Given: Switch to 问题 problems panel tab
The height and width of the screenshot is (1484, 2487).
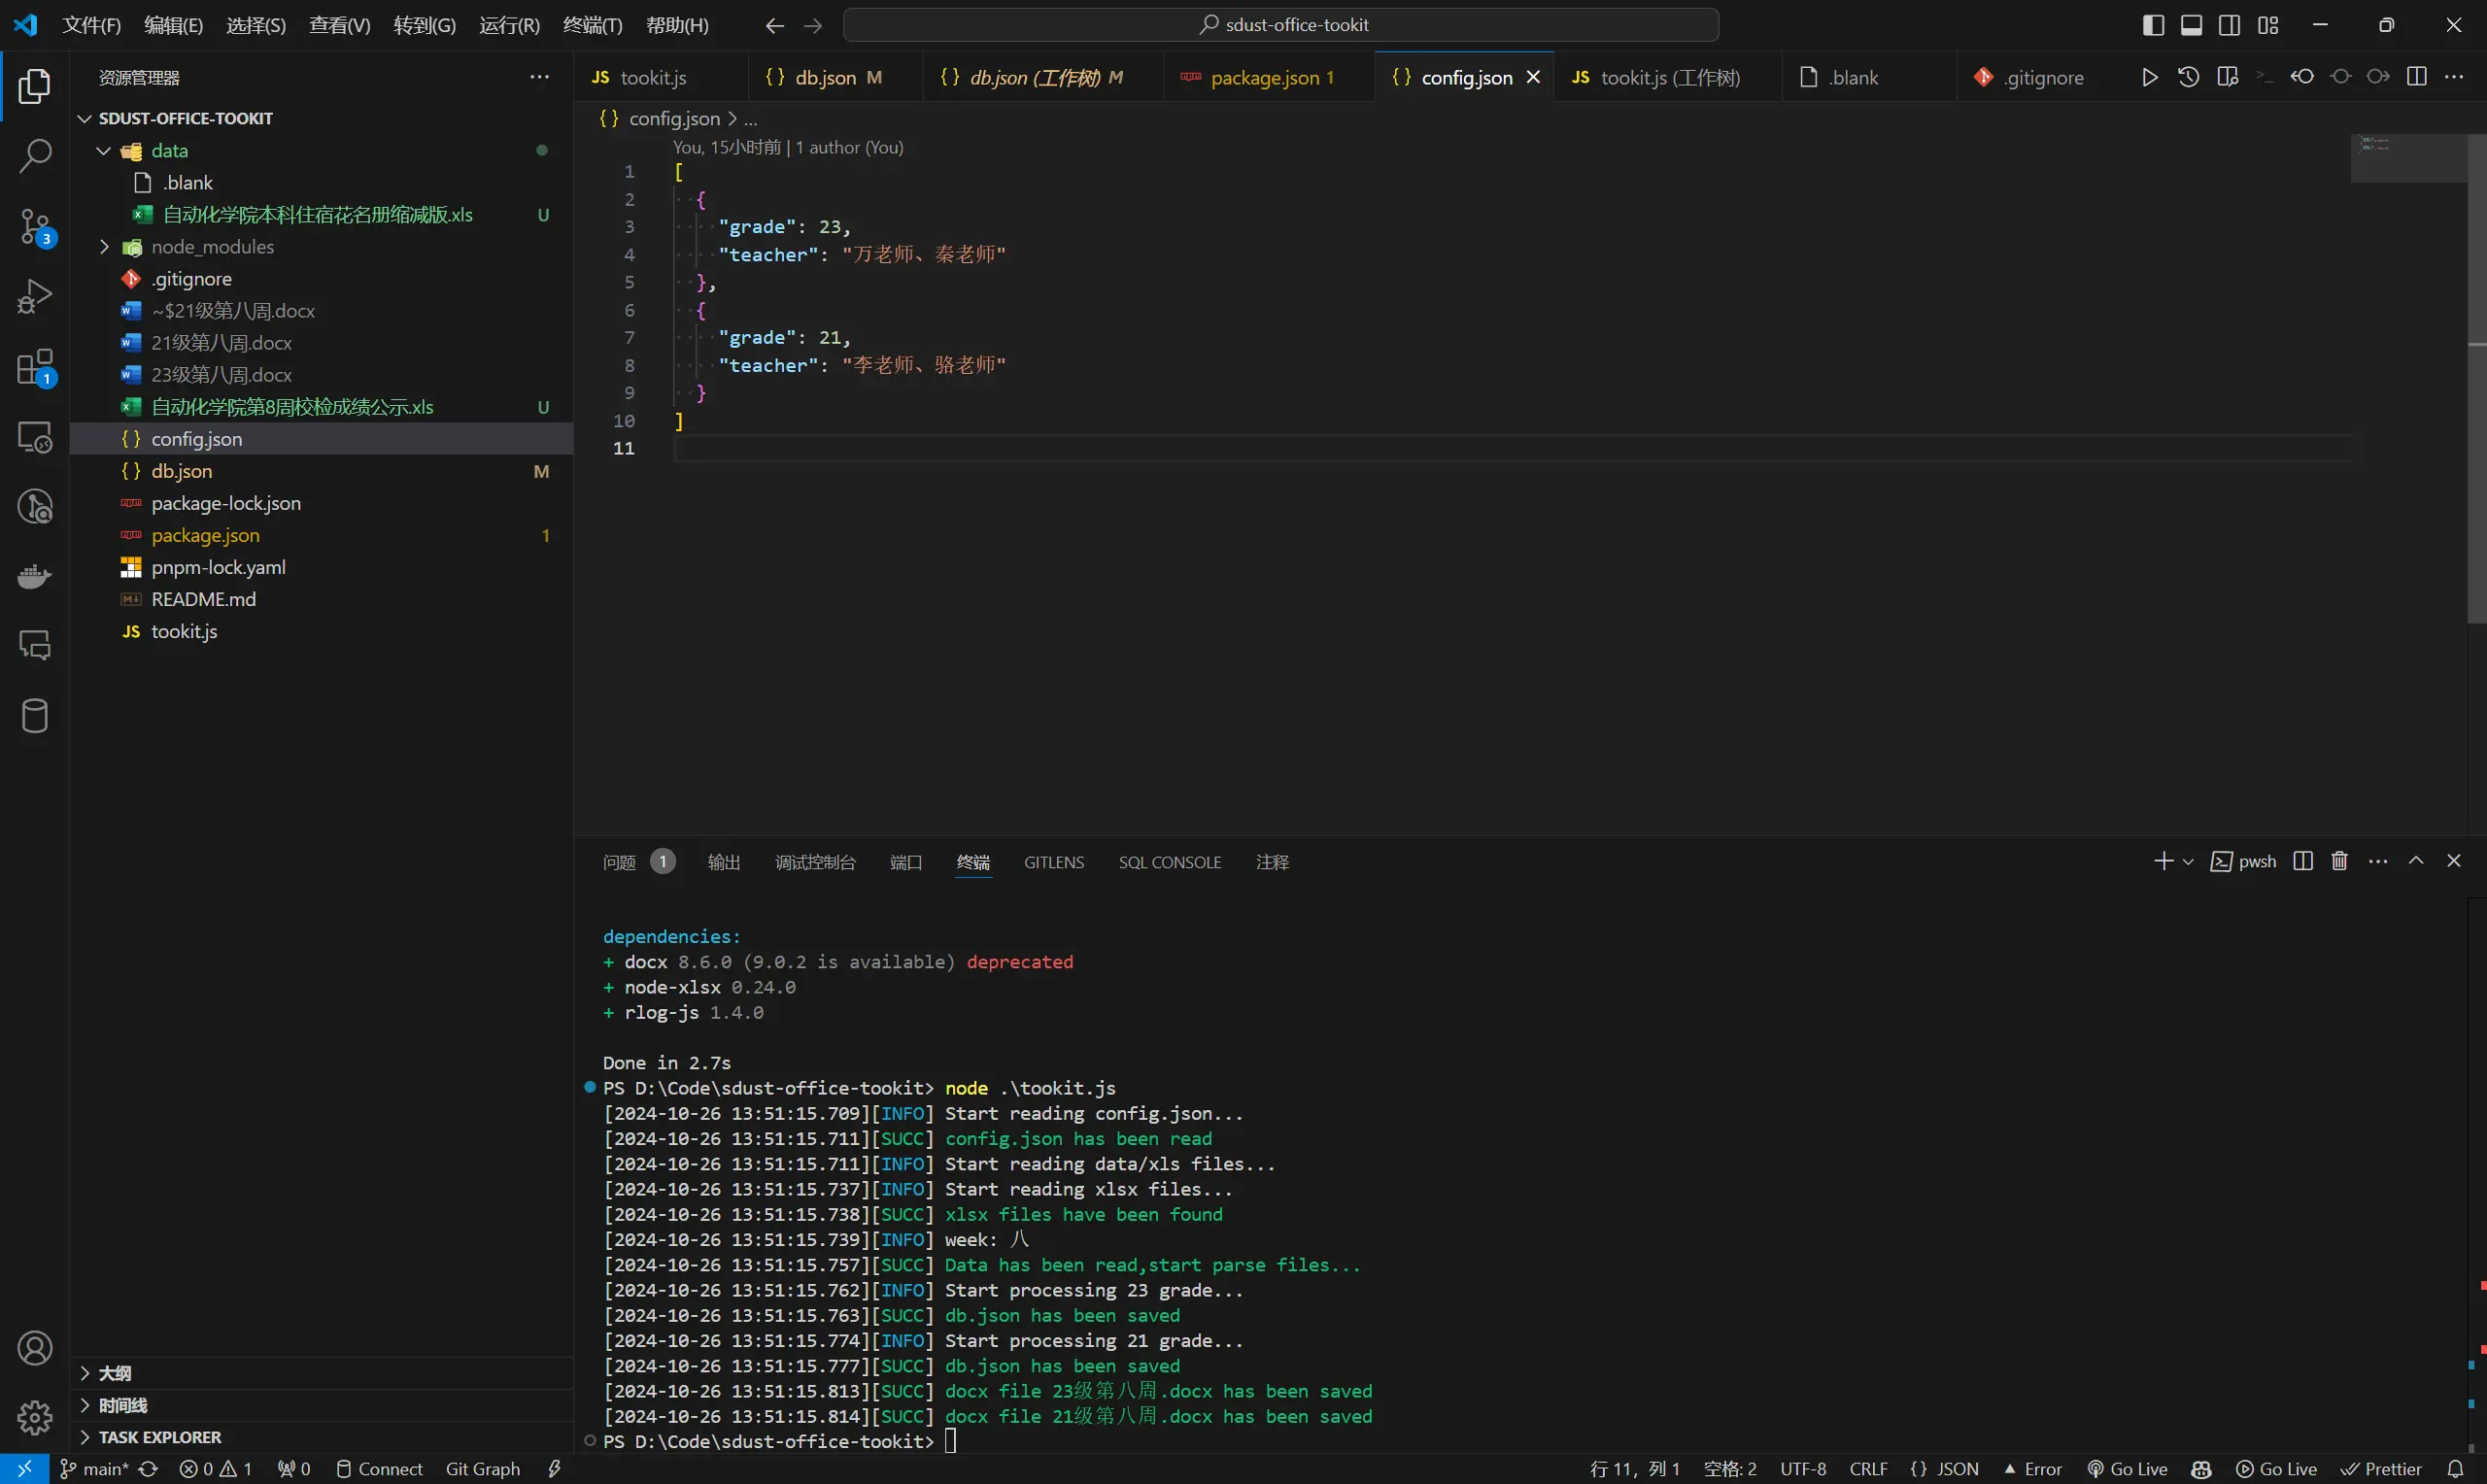Looking at the screenshot, I should [x=638, y=862].
